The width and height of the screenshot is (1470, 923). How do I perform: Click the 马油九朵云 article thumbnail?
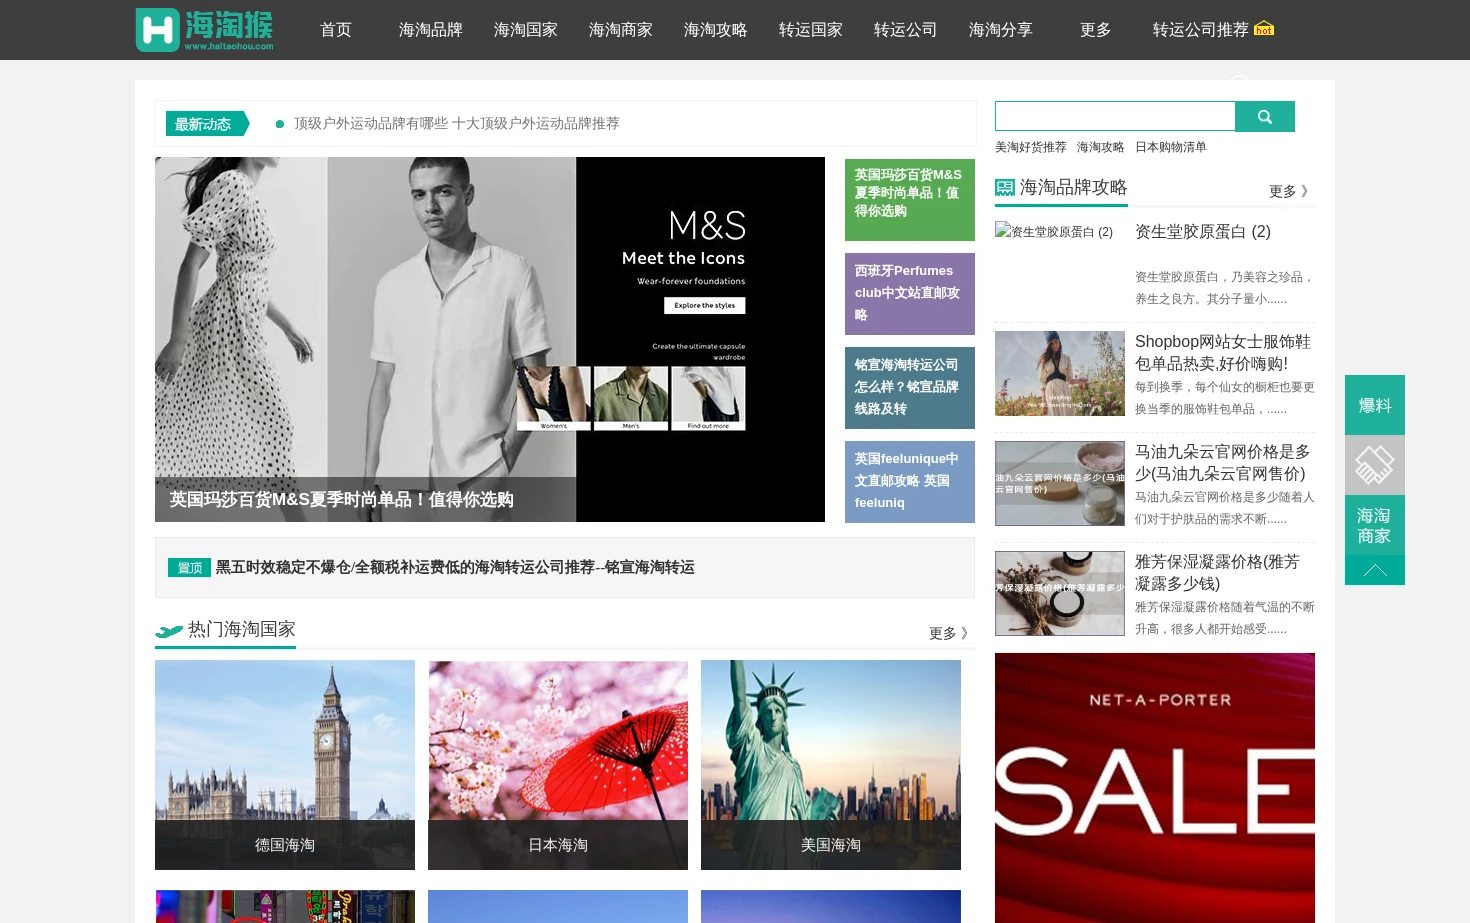point(1060,484)
